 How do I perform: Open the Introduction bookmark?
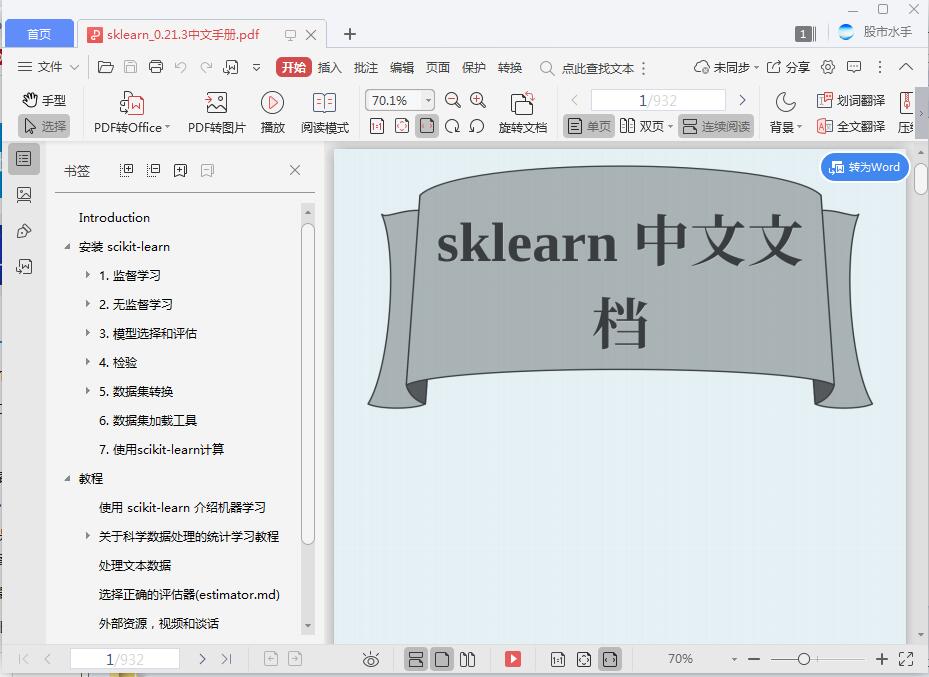(x=113, y=217)
